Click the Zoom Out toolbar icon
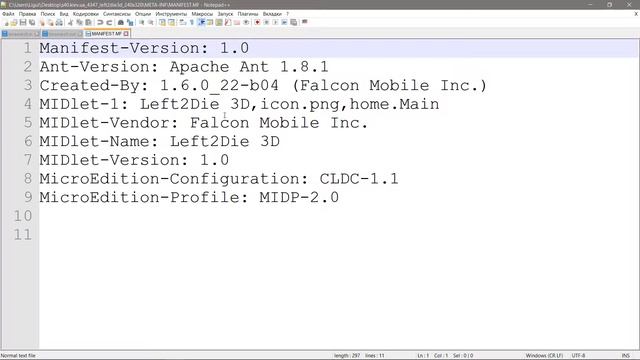The image size is (640, 360). 151,22
